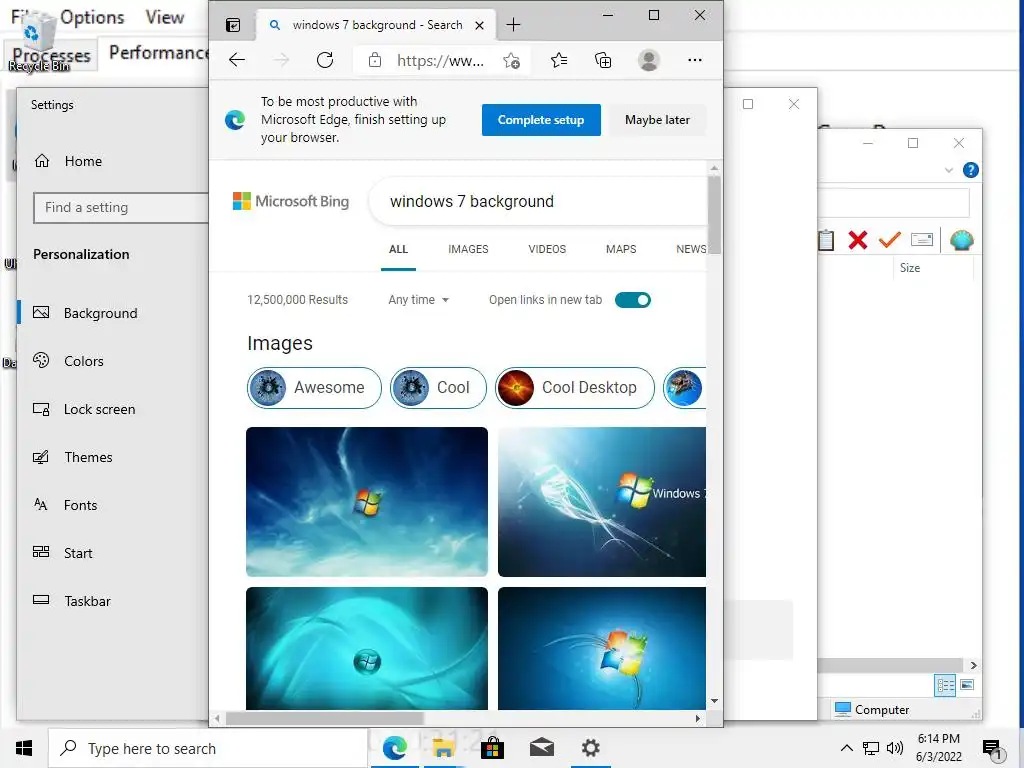Click the Microsoft Bing logo
The width and height of the screenshot is (1024, 768).
(291, 201)
